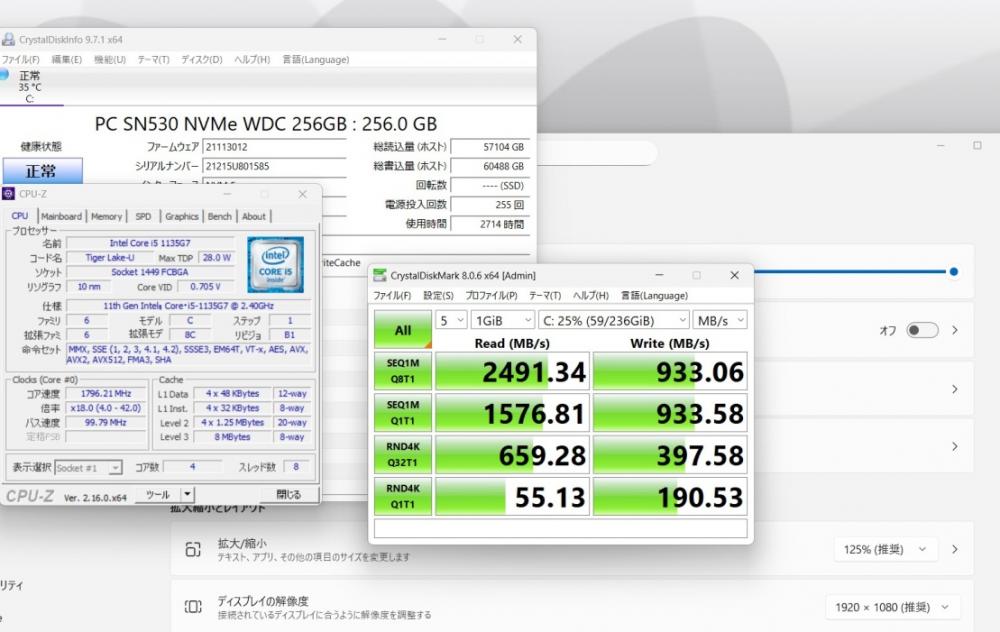The width and height of the screenshot is (1000, 632).
Task: Open ヘルプ(H) menu in CrystalDiskMark
Action: click(x=591, y=296)
